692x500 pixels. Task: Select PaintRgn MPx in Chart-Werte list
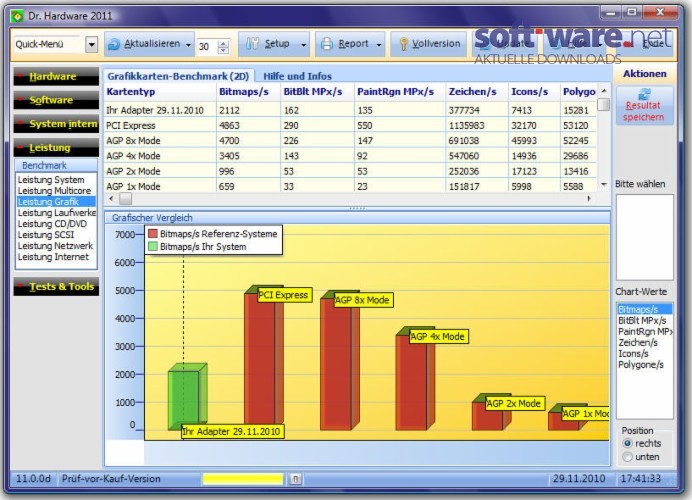(x=644, y=331)
